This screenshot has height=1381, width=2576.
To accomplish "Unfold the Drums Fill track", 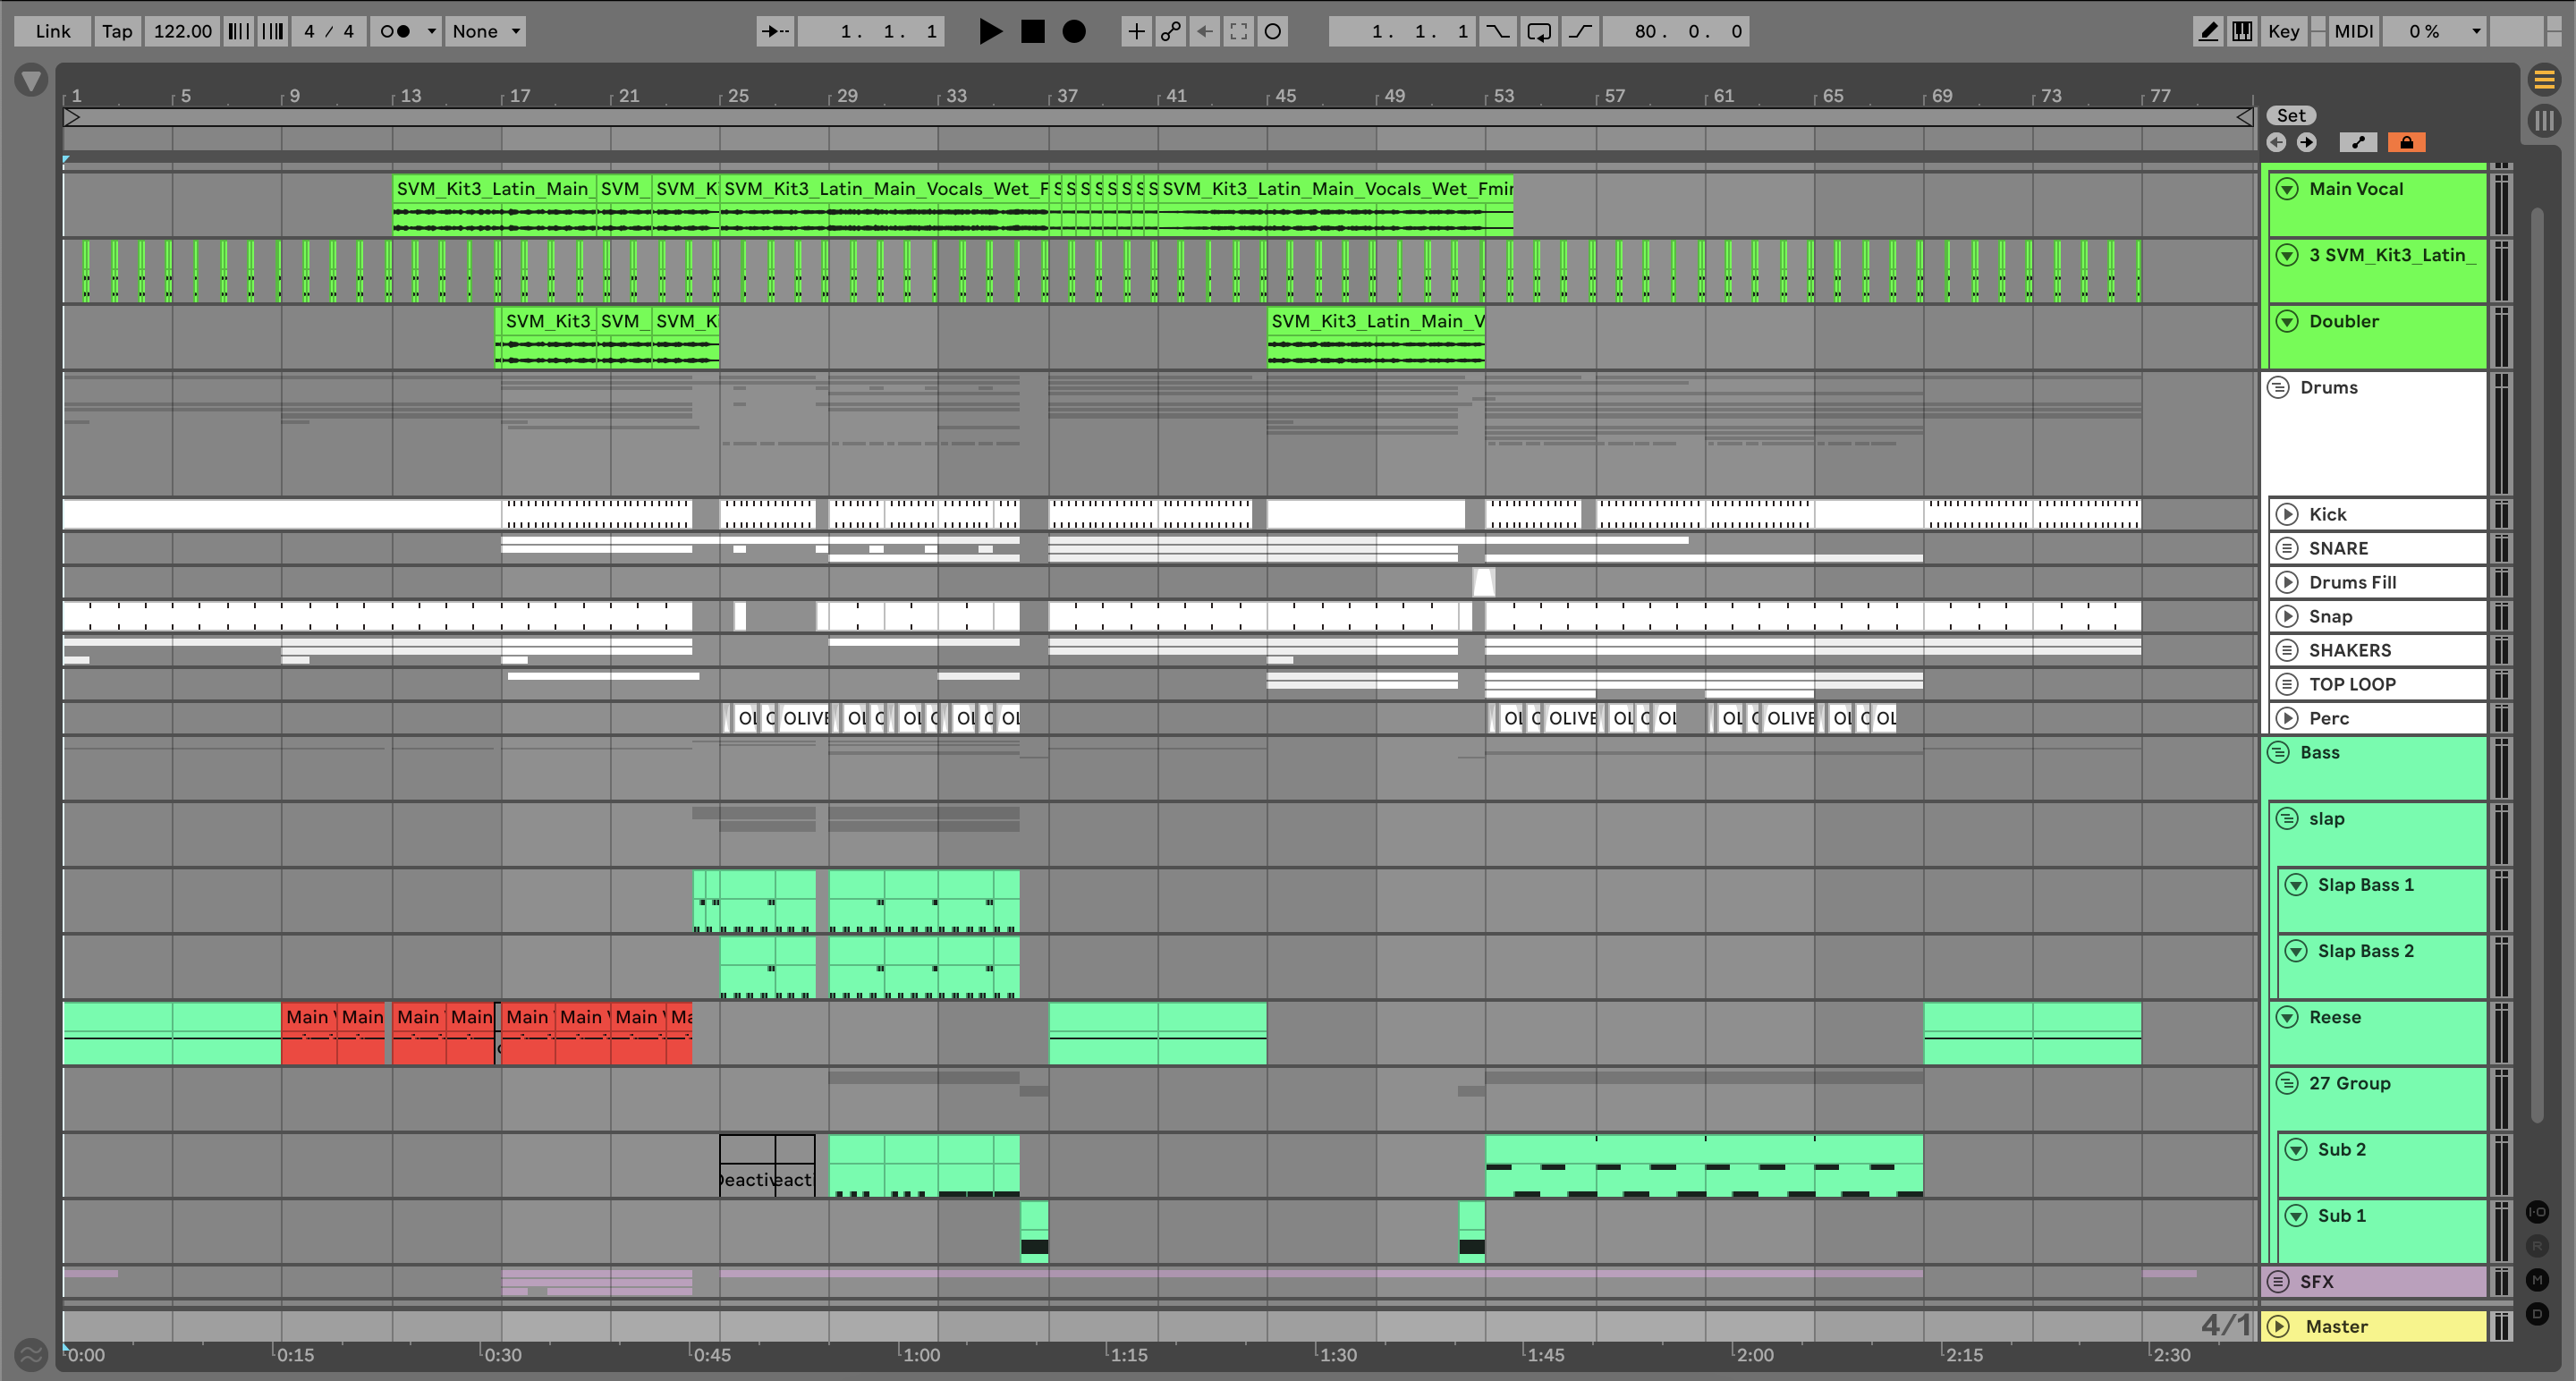I will point(2287,582).
